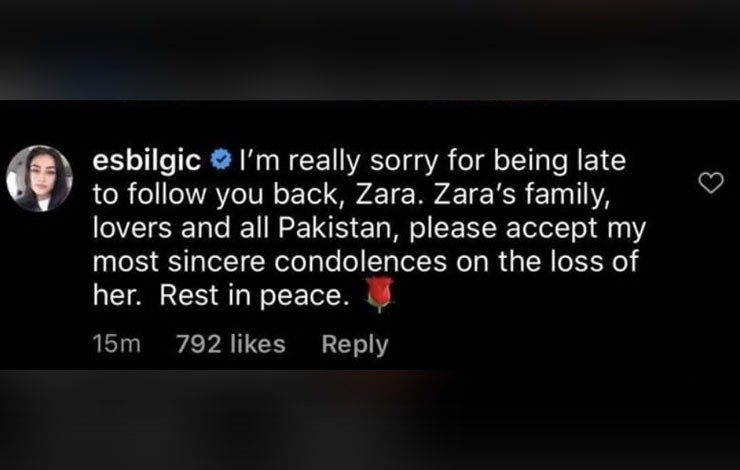Click the 15m timestamp
Screen dimensions: 740x470
coord(117,344)
